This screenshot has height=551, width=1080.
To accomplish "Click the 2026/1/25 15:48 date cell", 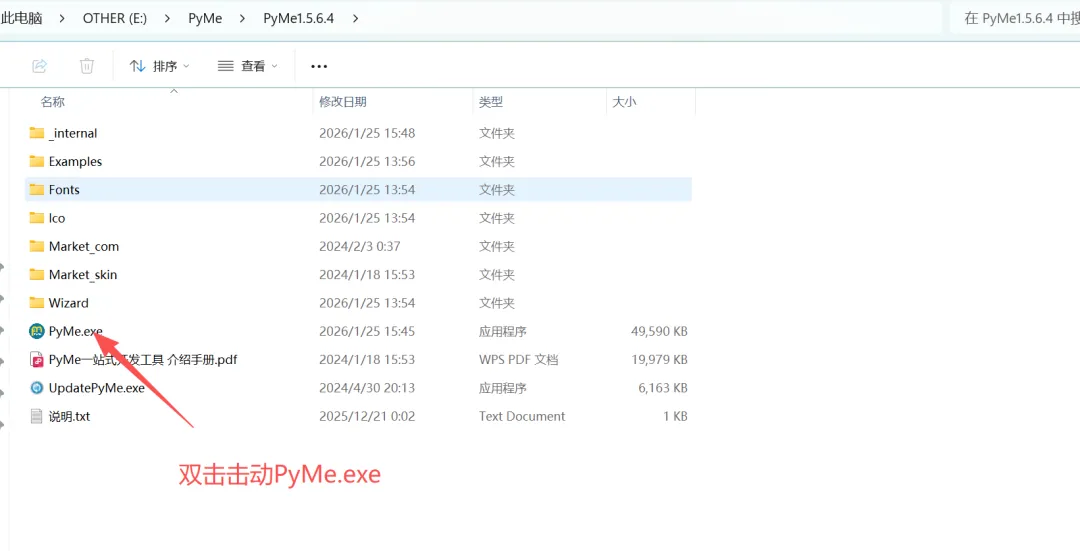I will pos(367,133).
